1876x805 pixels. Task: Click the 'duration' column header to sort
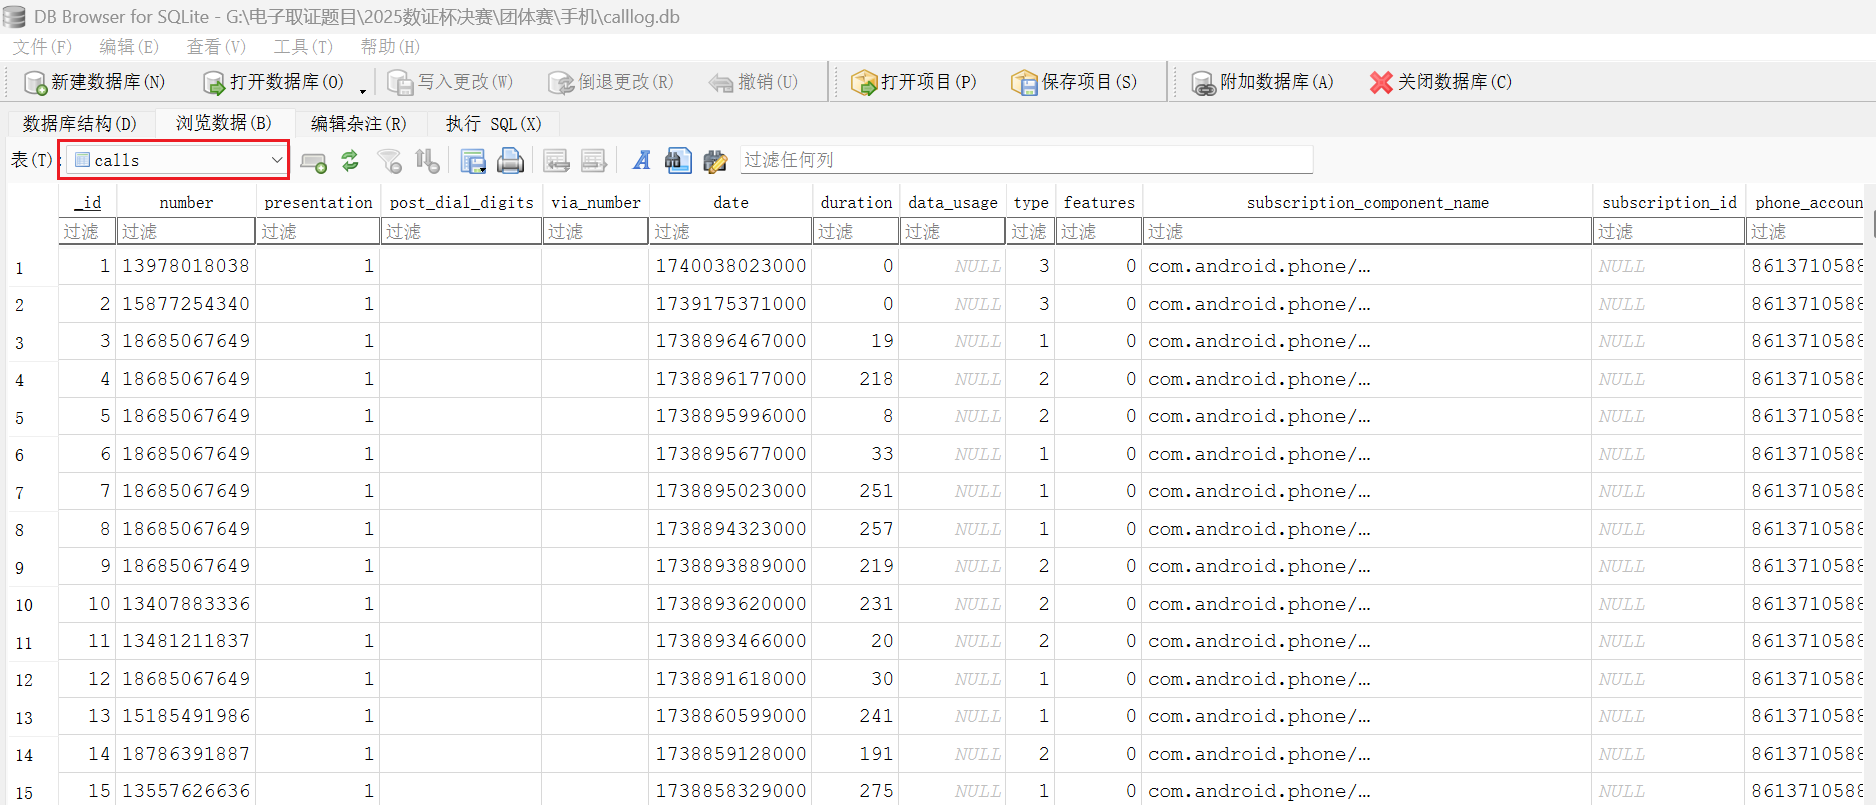856,202
